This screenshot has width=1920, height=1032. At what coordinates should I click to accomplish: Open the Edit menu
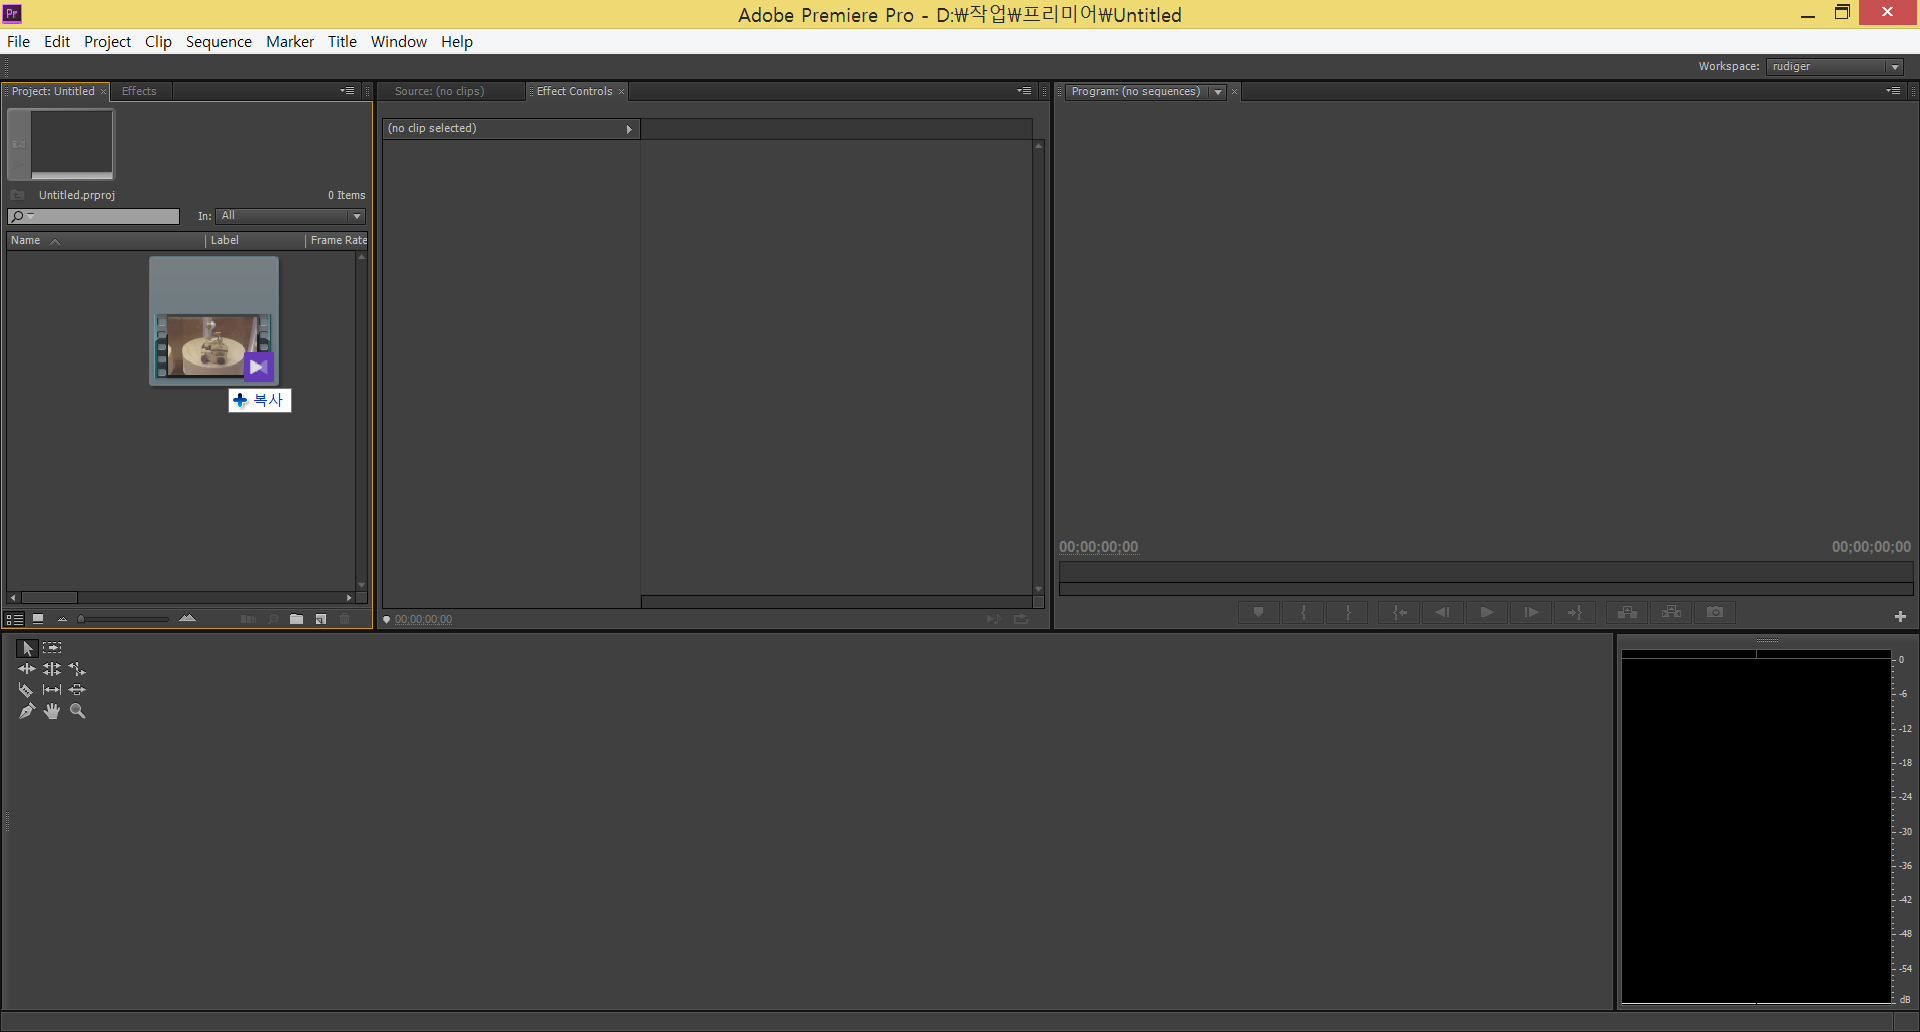57,41
